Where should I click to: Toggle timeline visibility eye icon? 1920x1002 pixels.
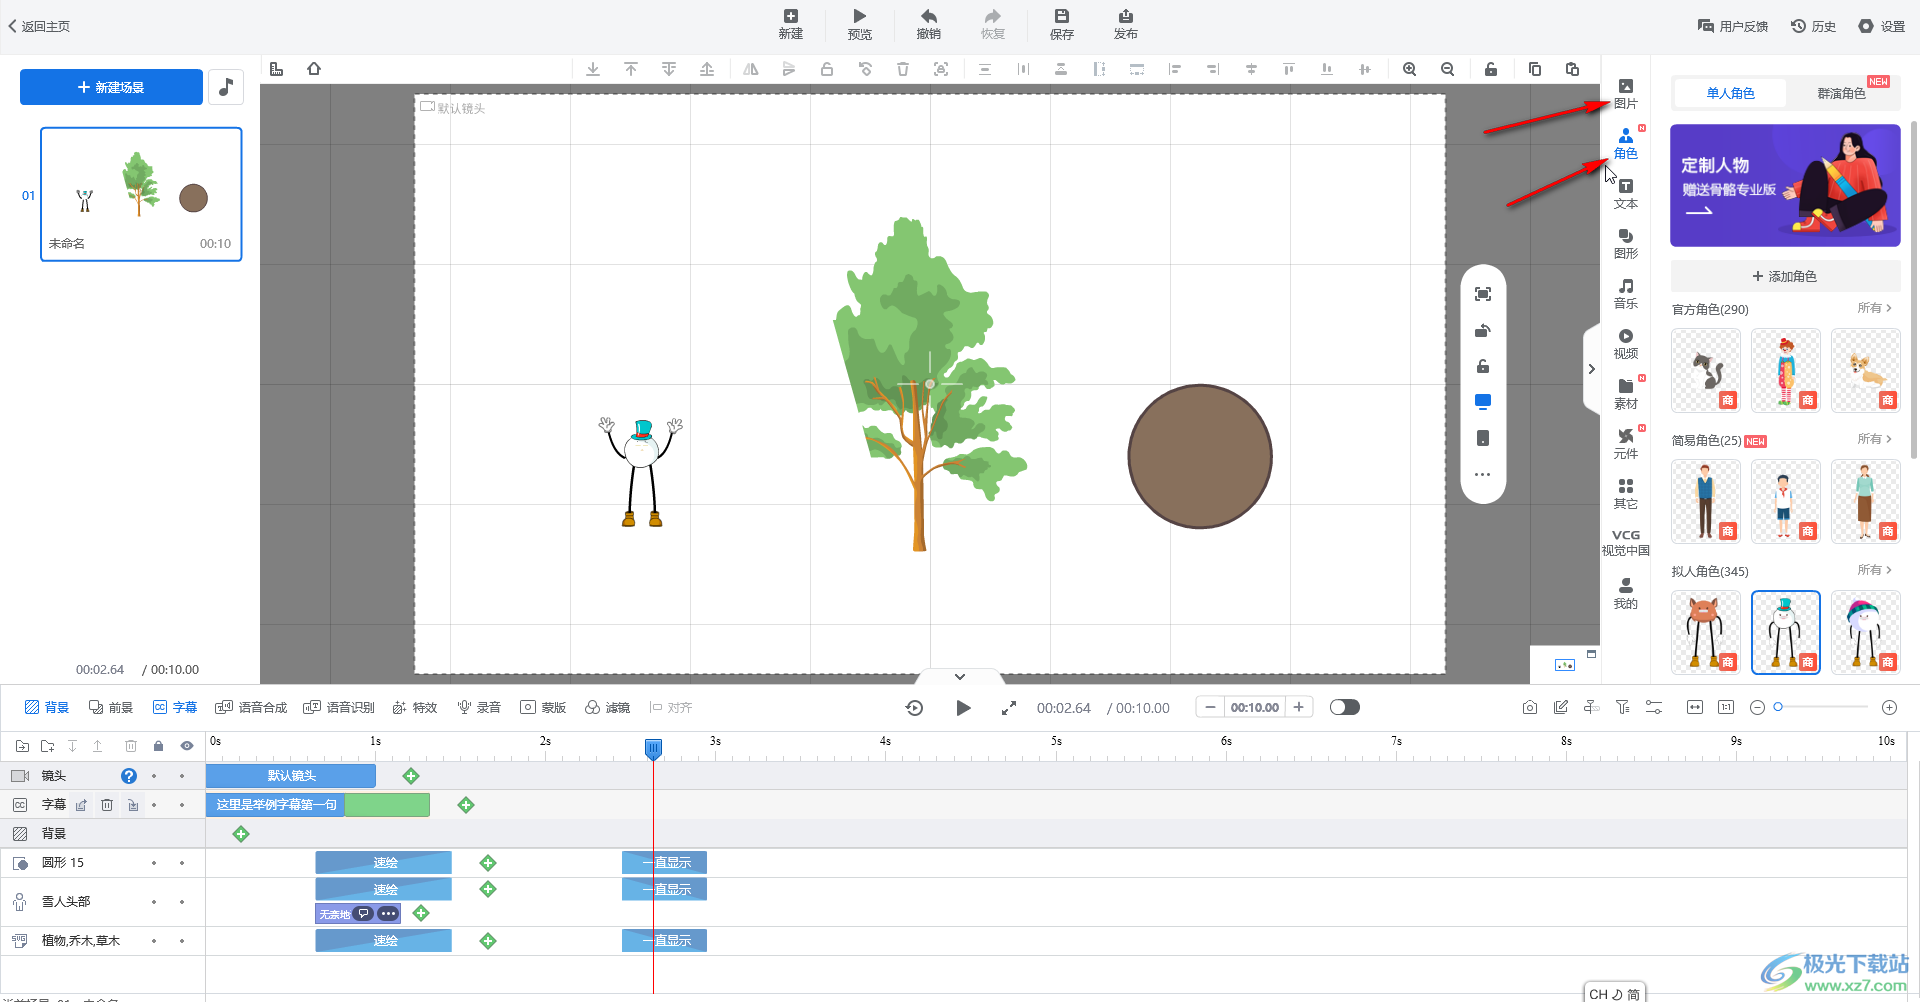[x=186, y=746]
